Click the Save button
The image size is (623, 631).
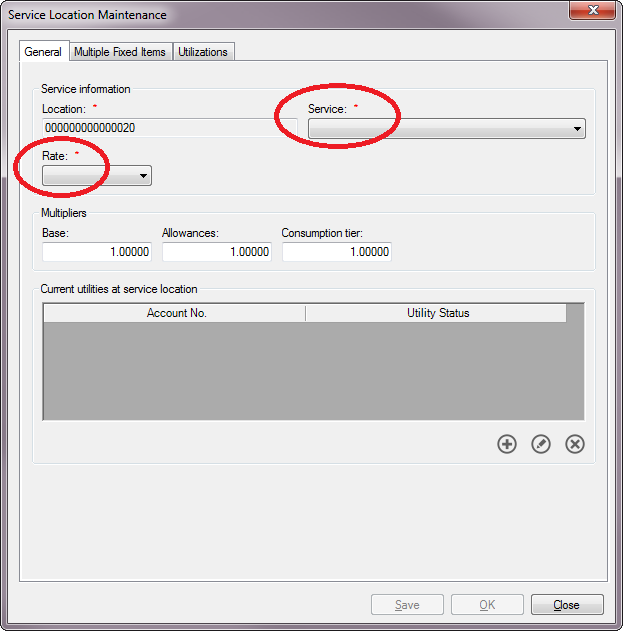tap(407, 604)
